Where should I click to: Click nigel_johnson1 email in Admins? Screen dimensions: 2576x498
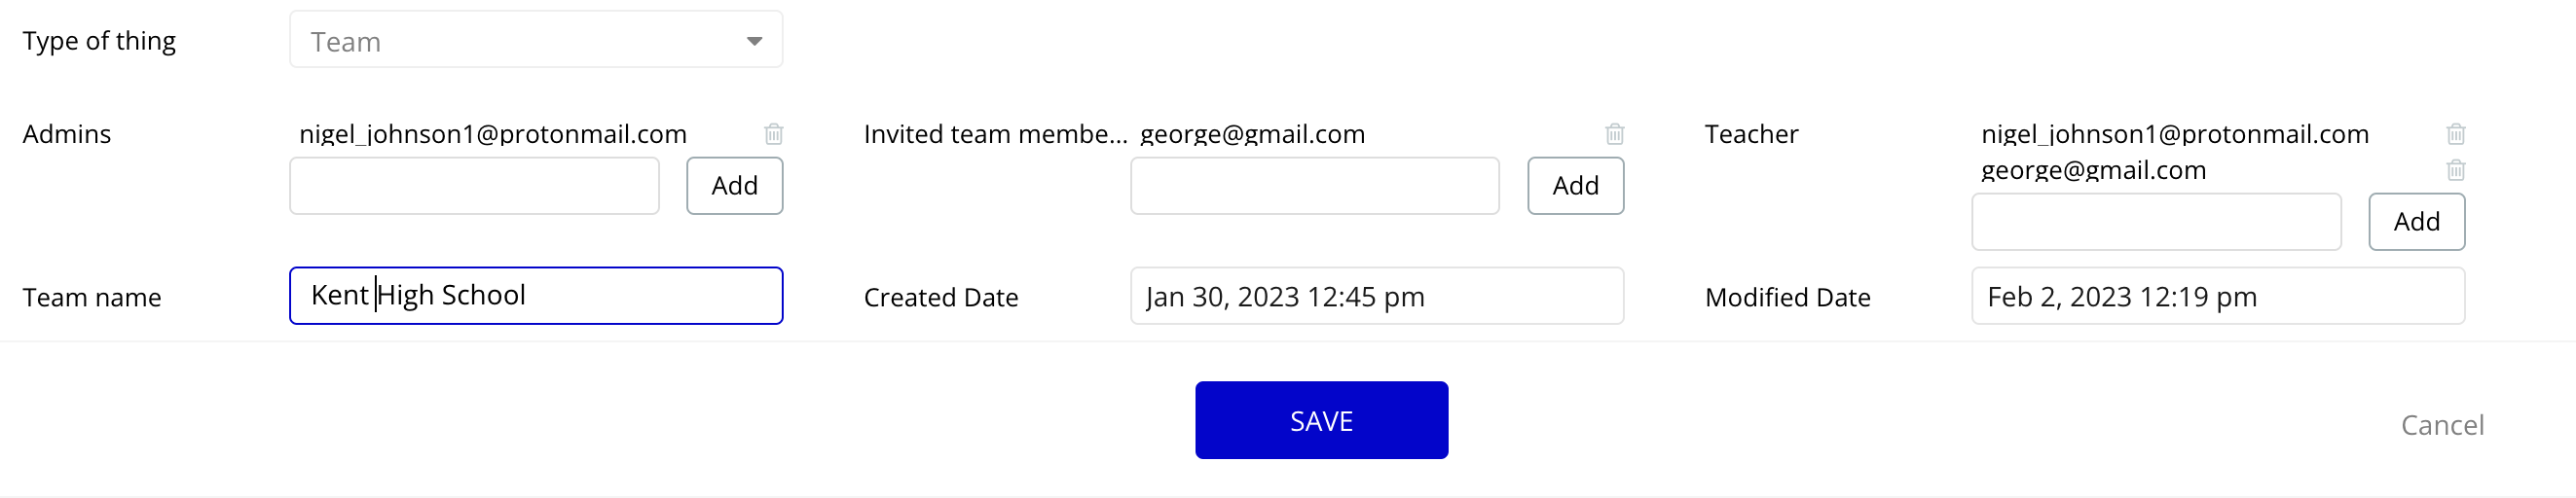pyautogui.click(x=493, y=134)
